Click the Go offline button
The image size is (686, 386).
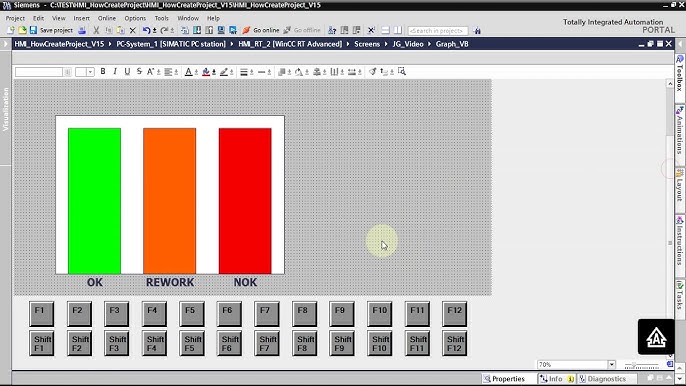pyautogui.click(x=302, y=30)
